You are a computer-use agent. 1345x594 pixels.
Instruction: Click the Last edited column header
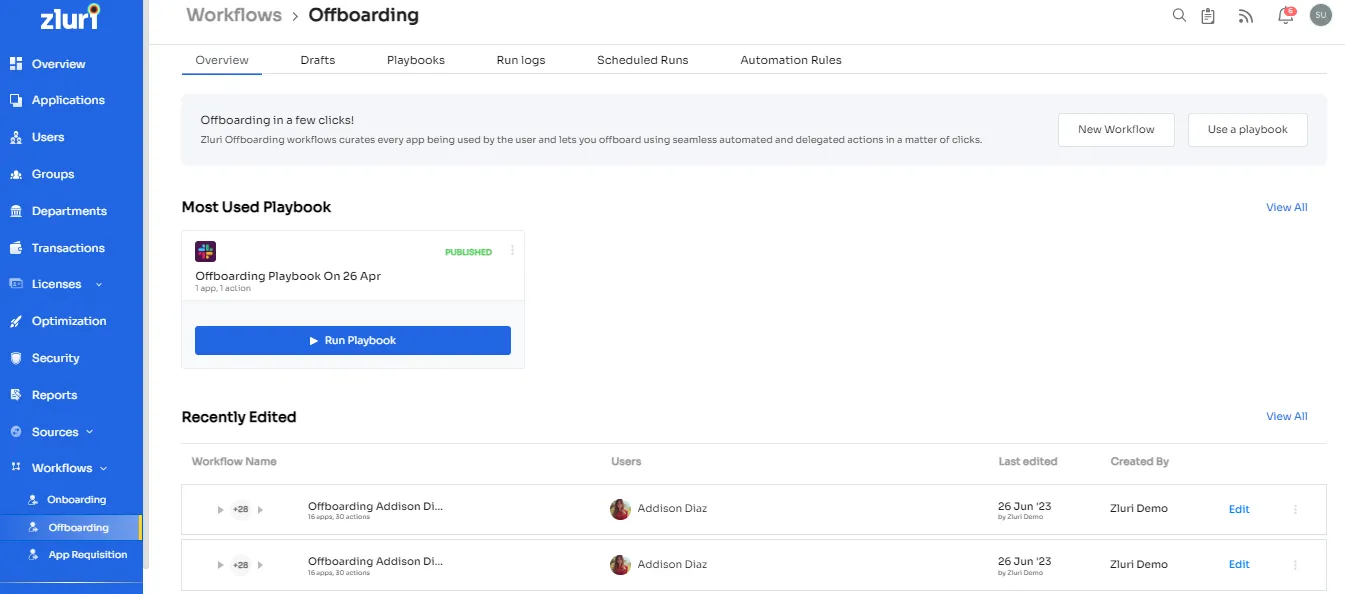tap(1028, 461)
